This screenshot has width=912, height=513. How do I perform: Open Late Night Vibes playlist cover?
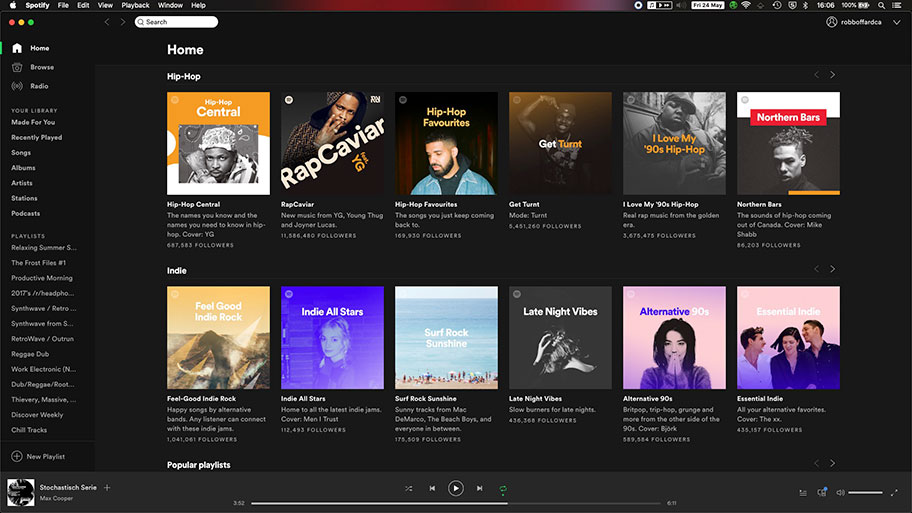[x=560, y=337]
